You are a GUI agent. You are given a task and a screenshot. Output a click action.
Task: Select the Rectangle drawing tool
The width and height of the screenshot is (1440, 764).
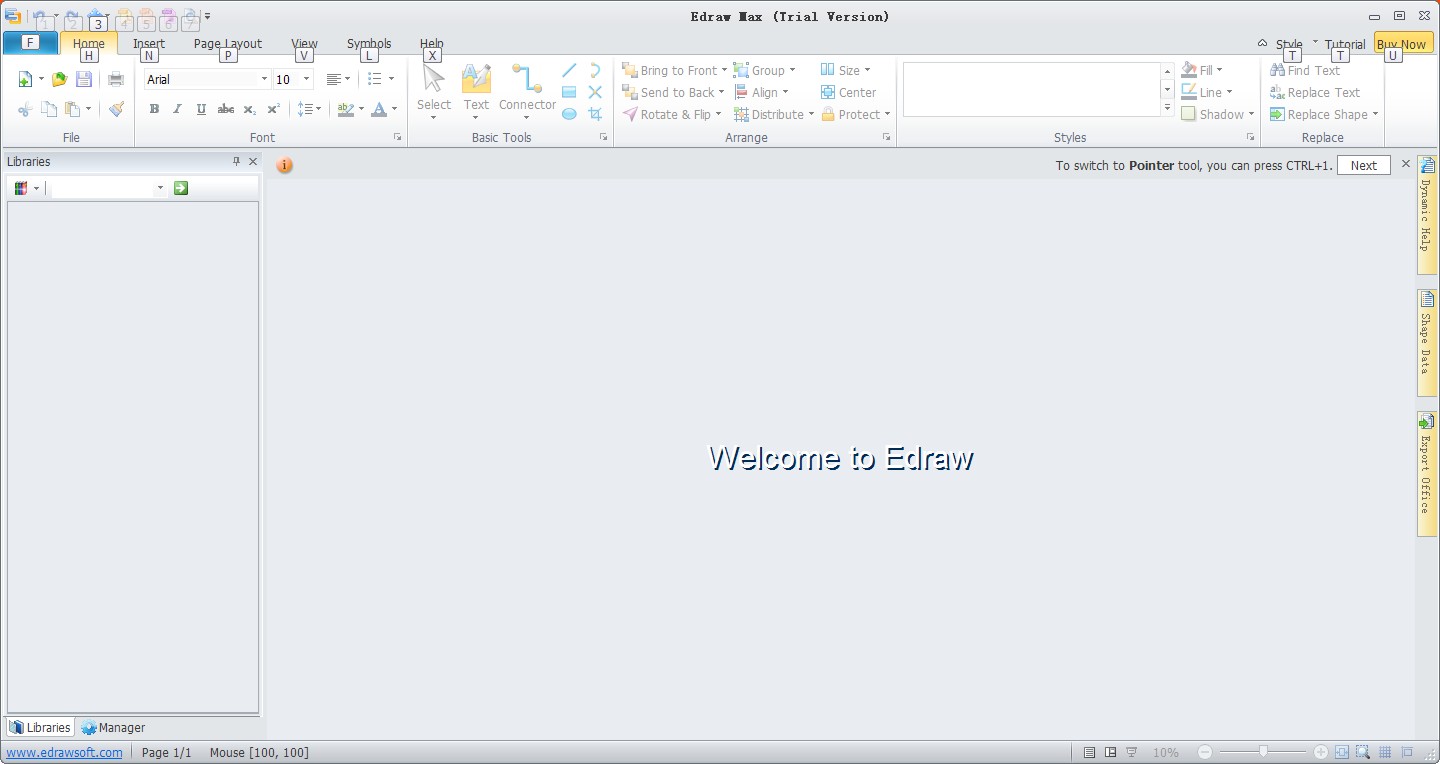click(x=569, y=92)
